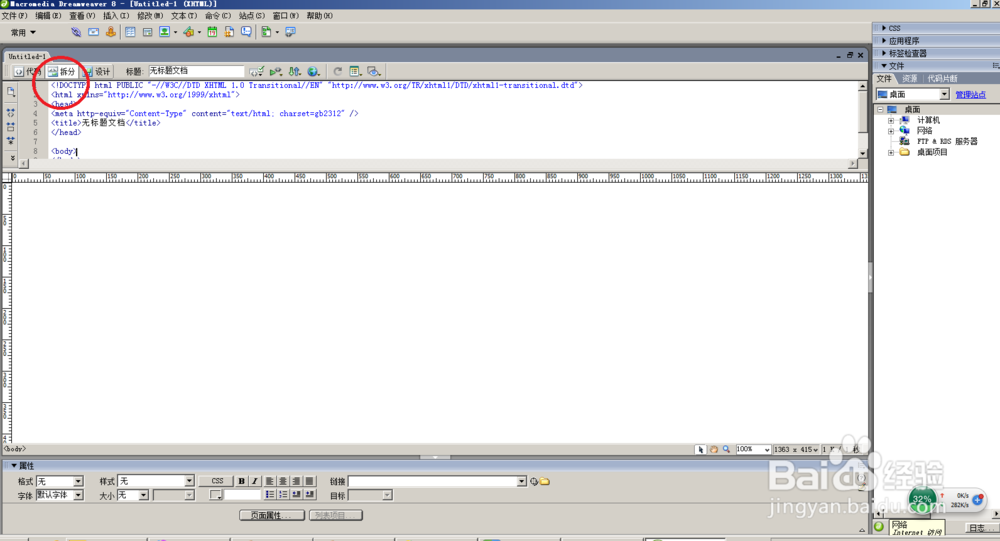Open the 插入(I) menu
The width and height of the screenshot is (1000, 541).
(116, 15)
